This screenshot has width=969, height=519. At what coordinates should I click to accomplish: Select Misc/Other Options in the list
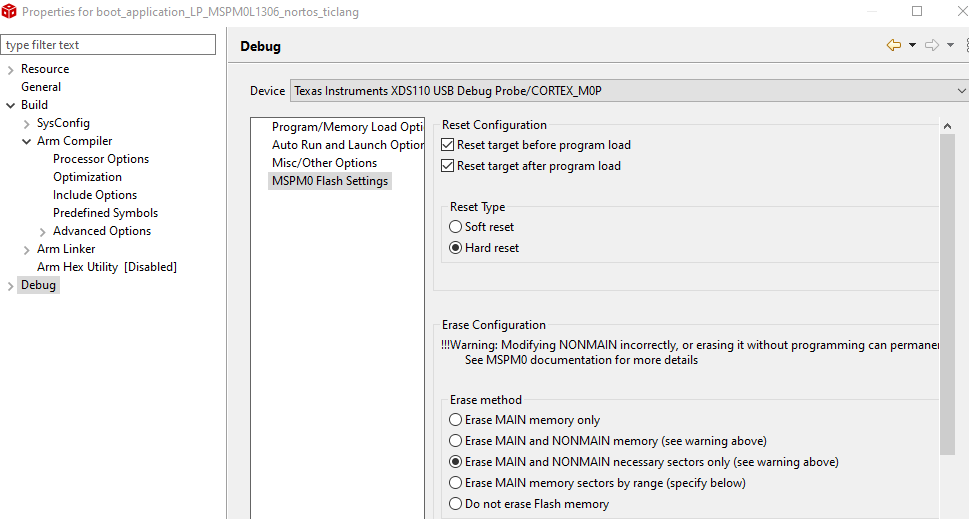(x=324, y=163)
